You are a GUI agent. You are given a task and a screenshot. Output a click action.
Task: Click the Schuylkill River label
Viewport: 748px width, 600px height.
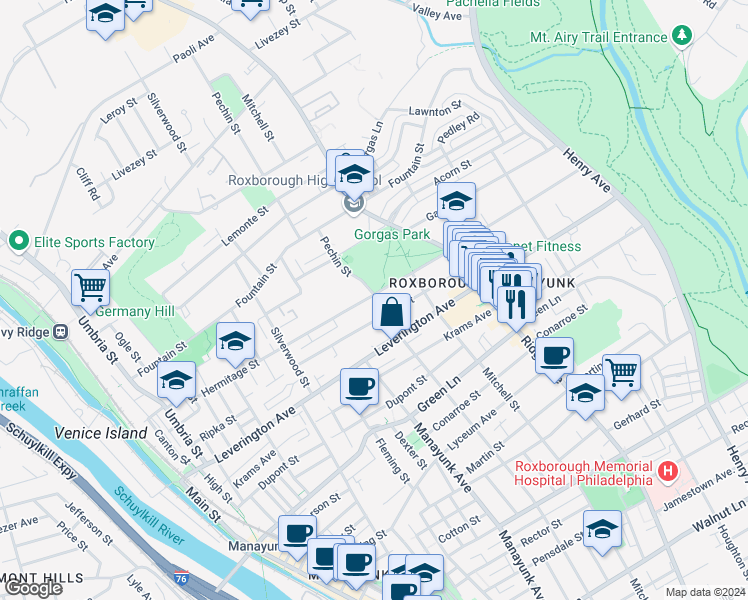pyautogui.click(x=149, y=516)
